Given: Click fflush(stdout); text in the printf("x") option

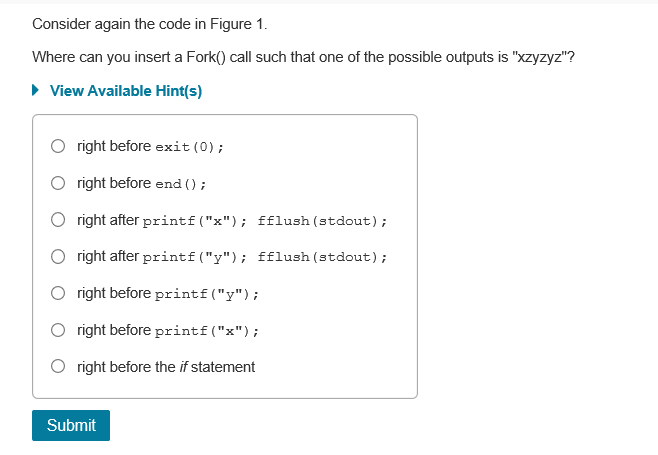Looking at the screenshot, I should pos(322,221).
